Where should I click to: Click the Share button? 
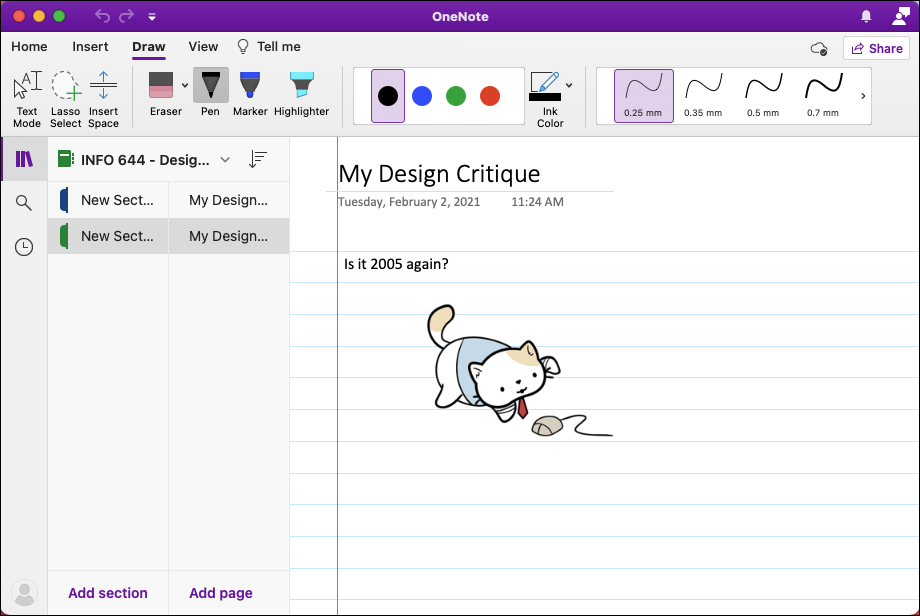pyautogui.click(x=877, y=49)
